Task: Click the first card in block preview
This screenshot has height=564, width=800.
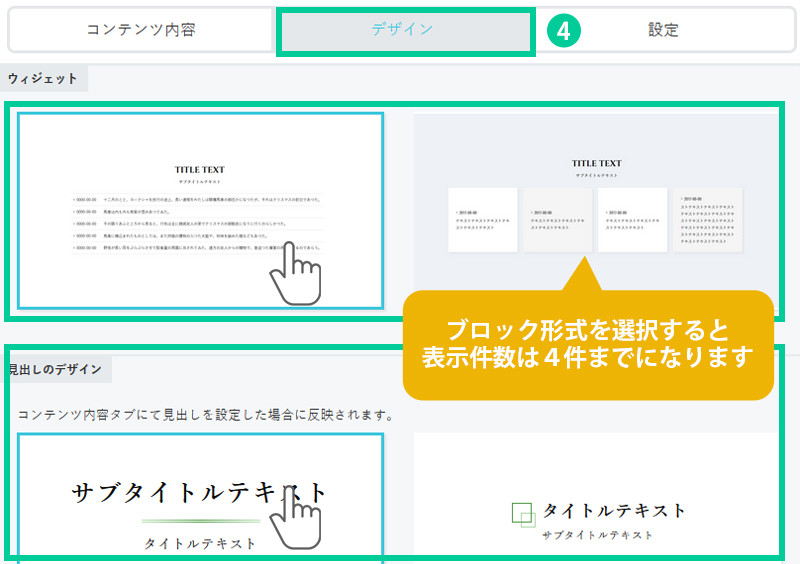Action: [482, 219]
